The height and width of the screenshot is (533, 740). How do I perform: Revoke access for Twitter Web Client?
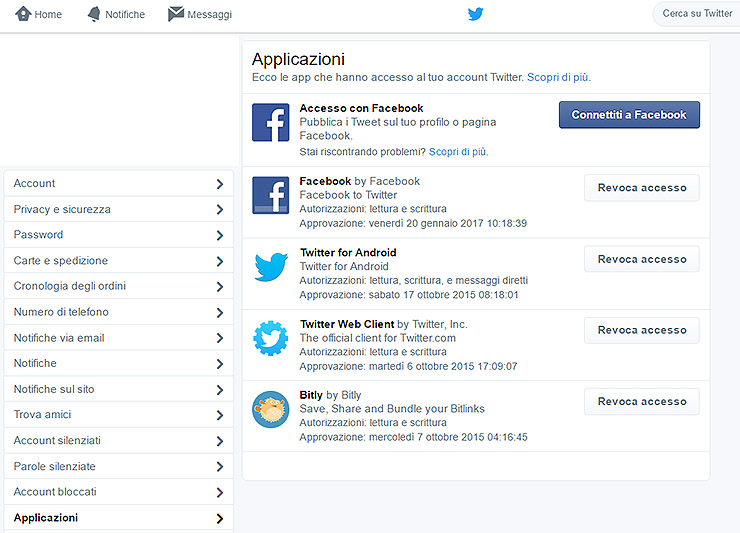641,330
